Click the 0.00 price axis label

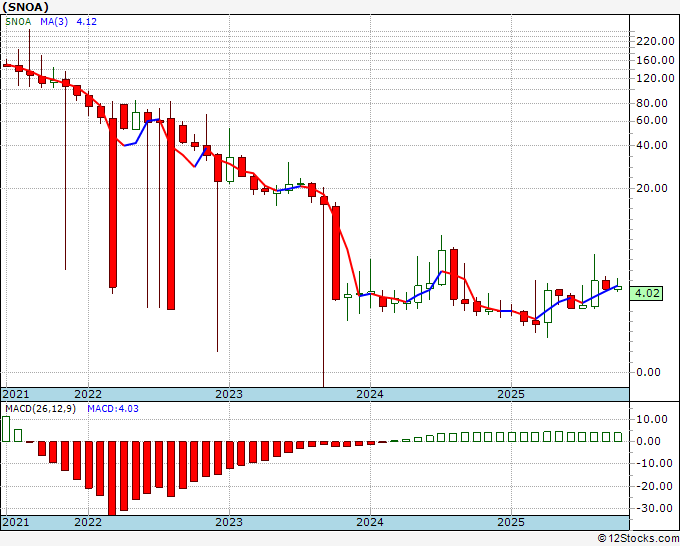[x=648, y=372]
